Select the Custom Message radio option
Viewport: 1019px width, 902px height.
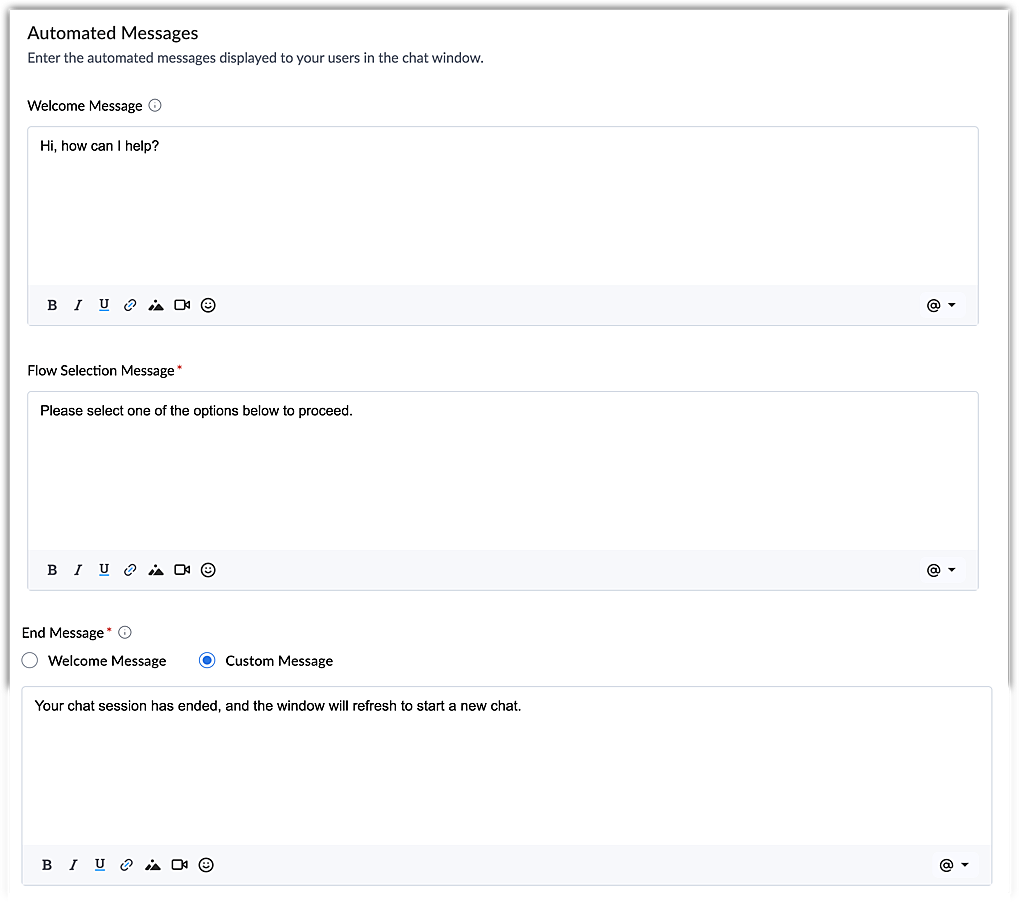pyautogui.click(x=207, y=660)
